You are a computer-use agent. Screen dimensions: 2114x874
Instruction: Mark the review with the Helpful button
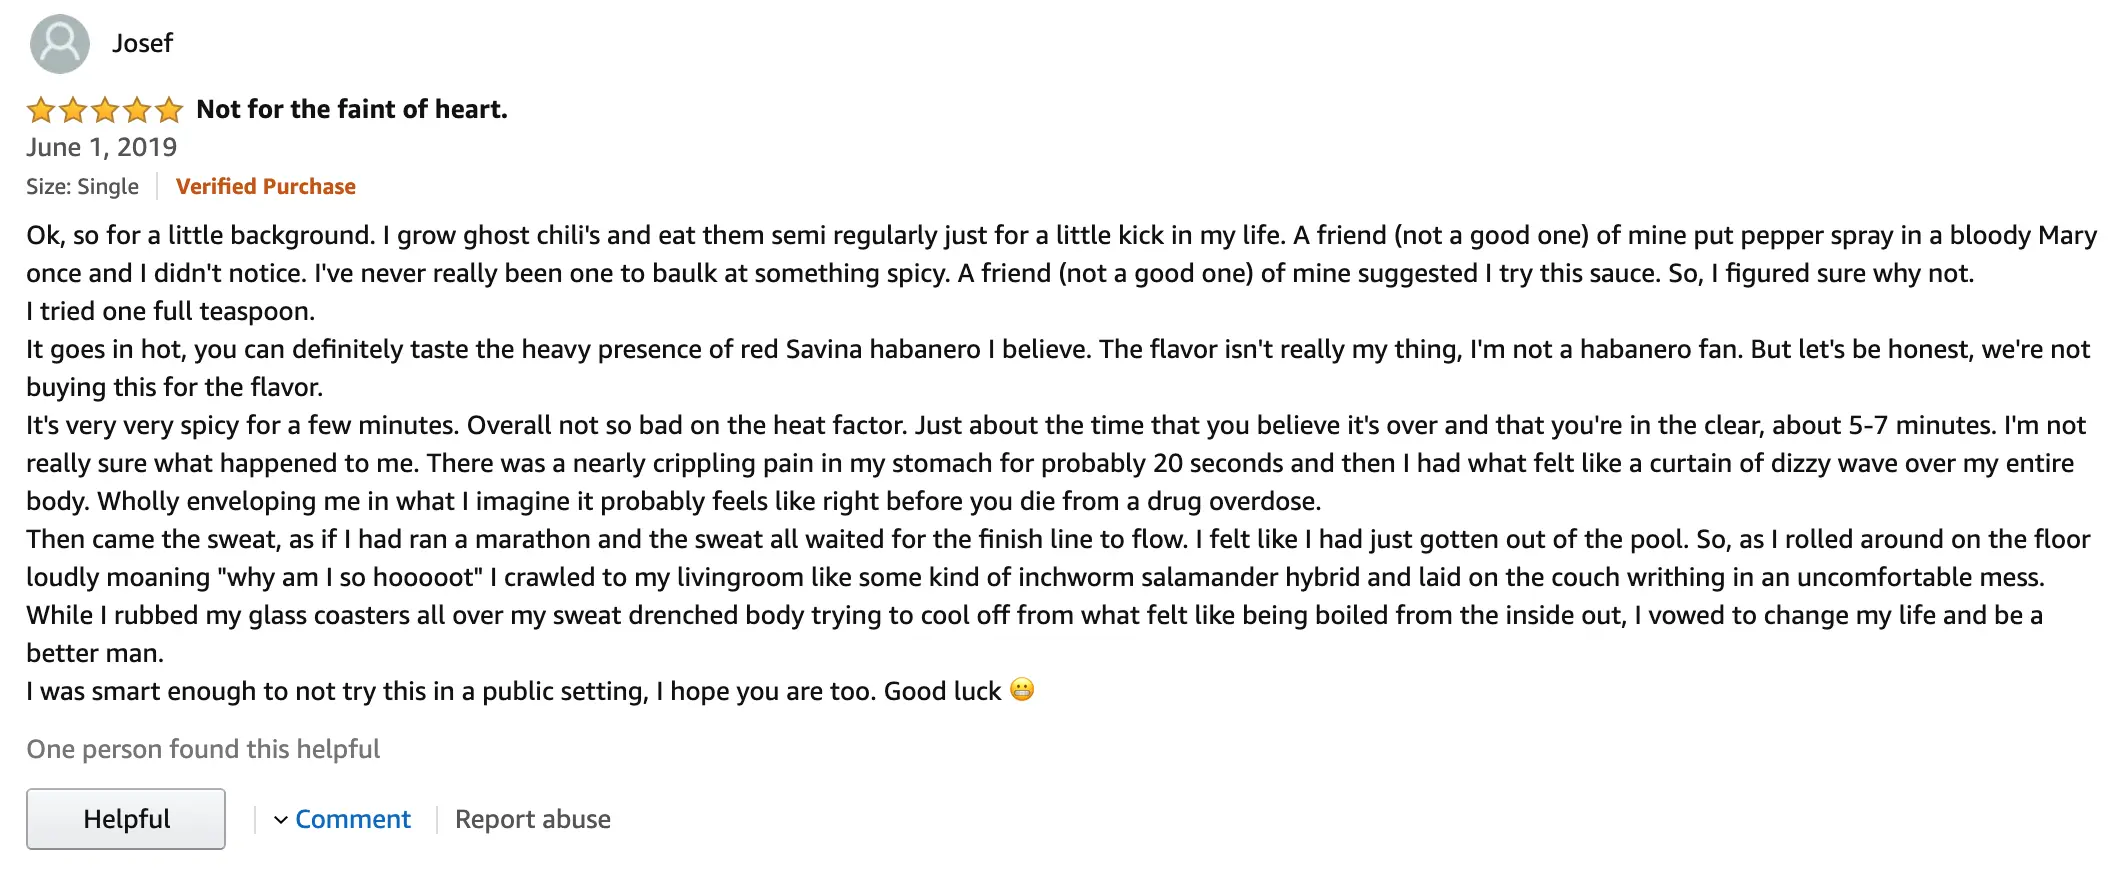pos(126,819)
